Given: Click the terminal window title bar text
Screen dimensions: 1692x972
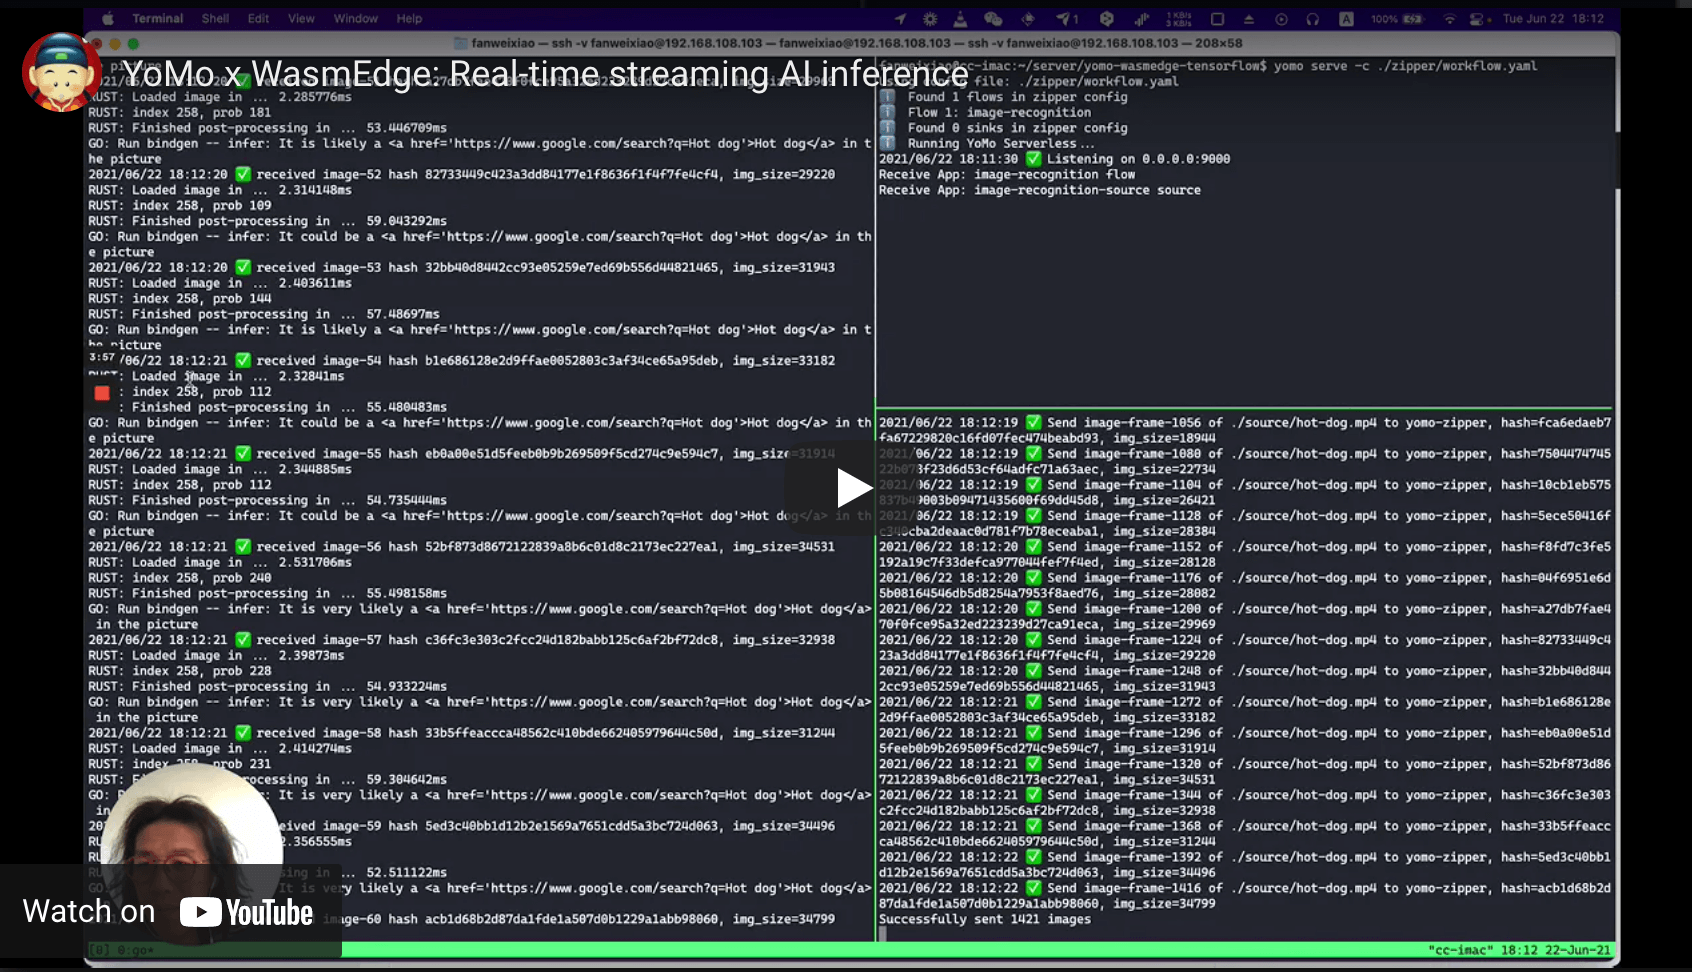Looking at the screenshot, I should (856, 43).
